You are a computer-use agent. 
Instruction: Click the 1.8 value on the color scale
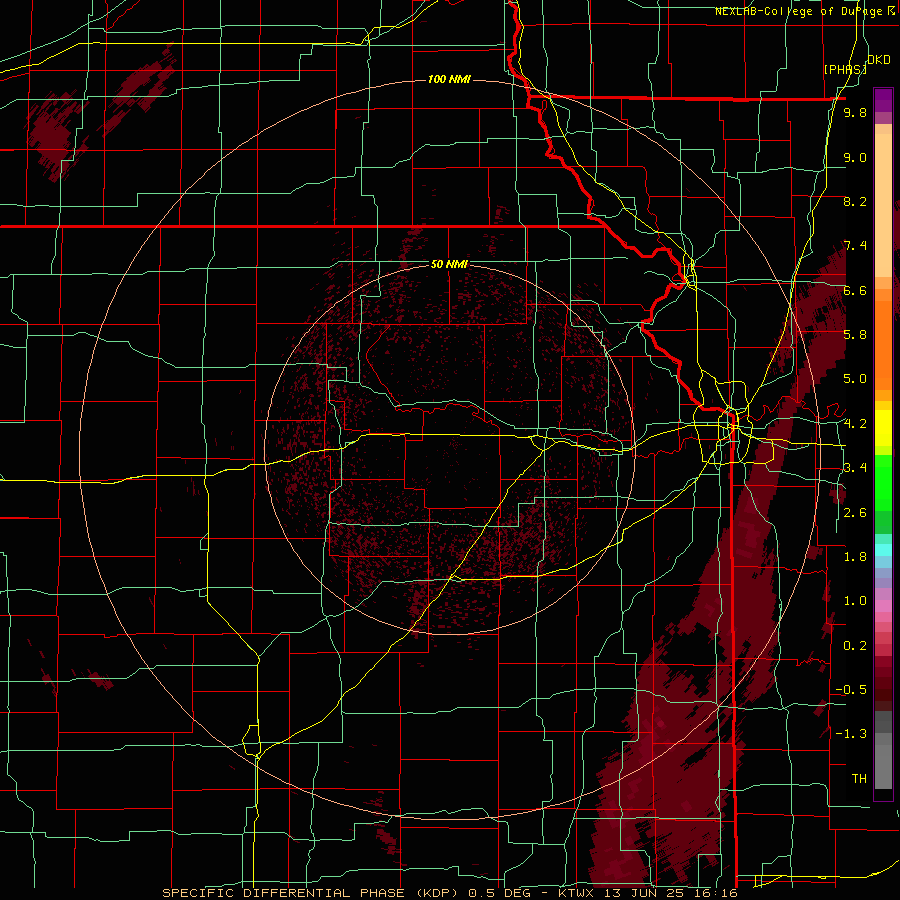tap(855, 557)
